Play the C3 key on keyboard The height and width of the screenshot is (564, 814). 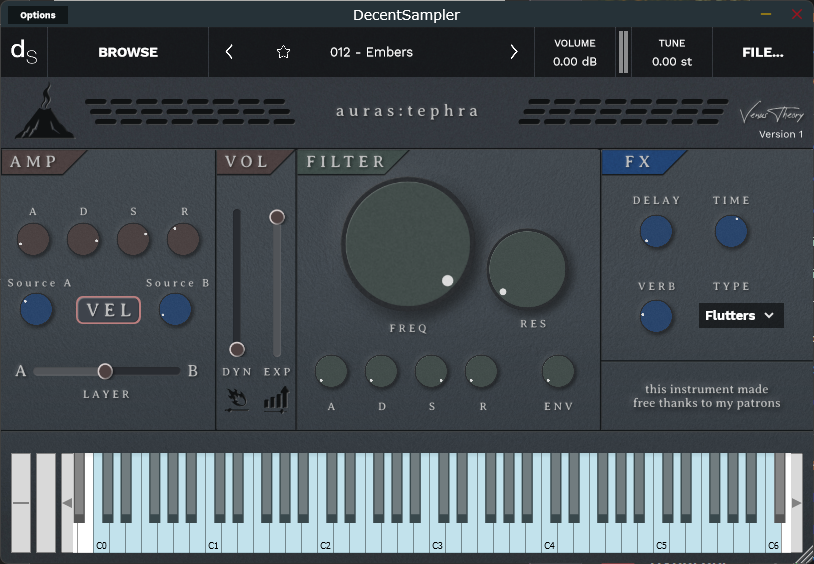437,538
